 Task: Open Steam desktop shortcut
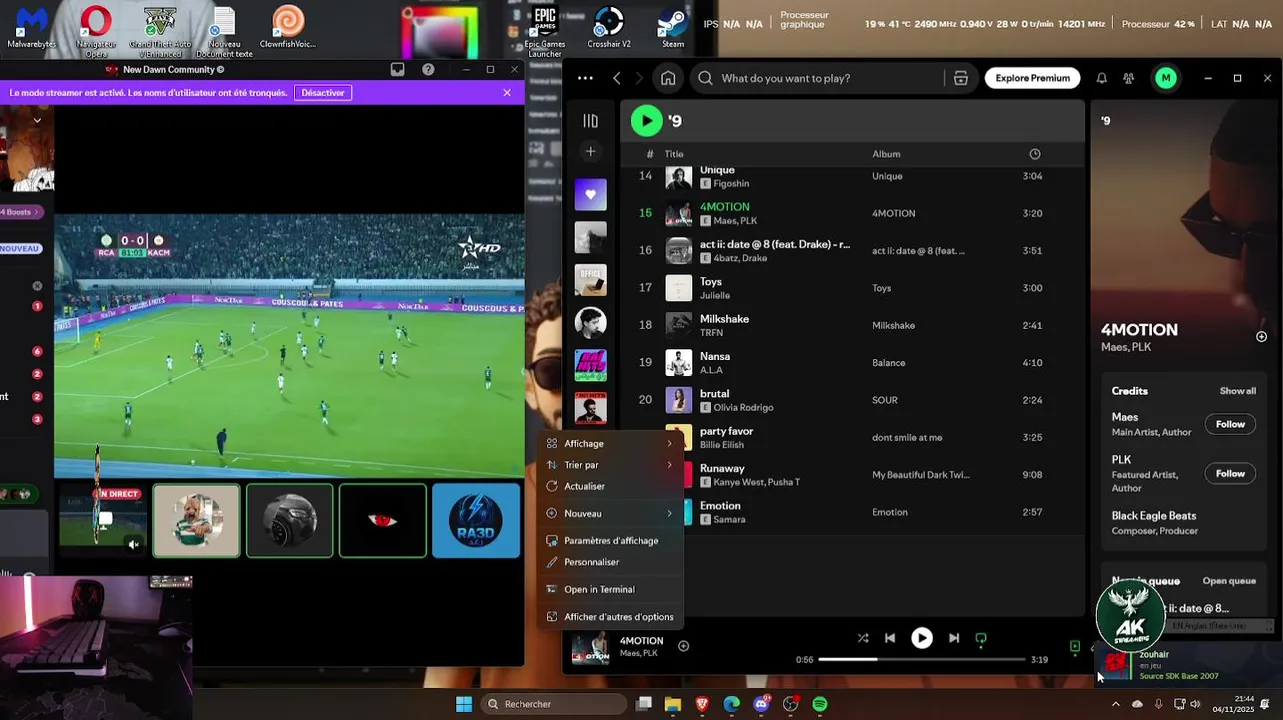(x=673, y=28)
